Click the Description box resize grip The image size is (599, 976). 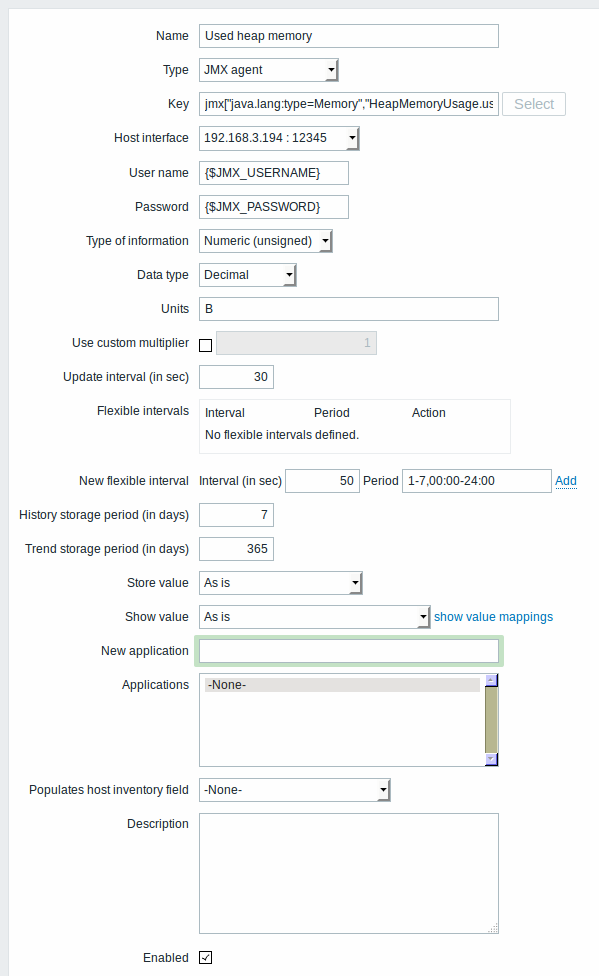pos(493,928)
